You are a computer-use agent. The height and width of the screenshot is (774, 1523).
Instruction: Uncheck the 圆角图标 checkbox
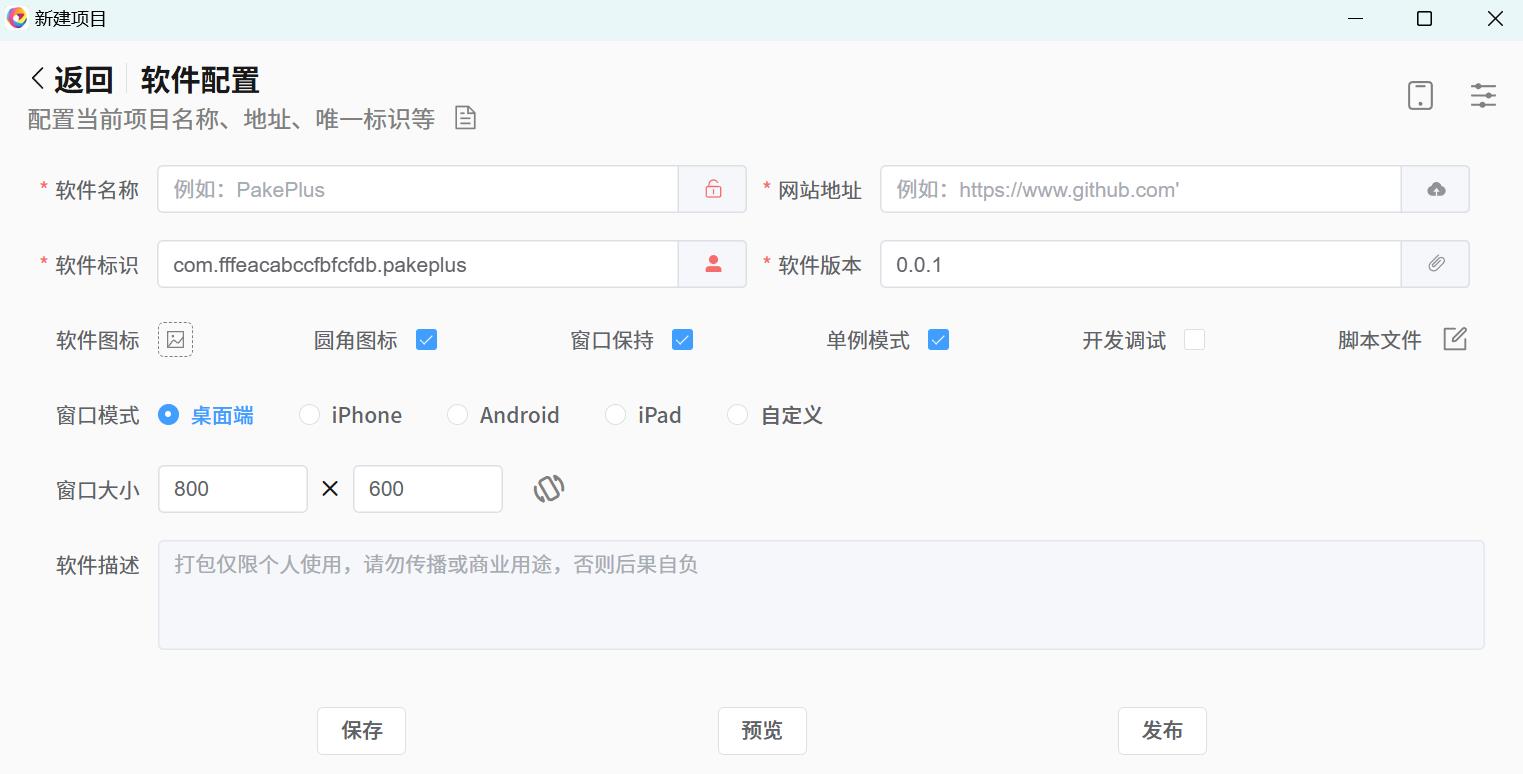point(427,340)
